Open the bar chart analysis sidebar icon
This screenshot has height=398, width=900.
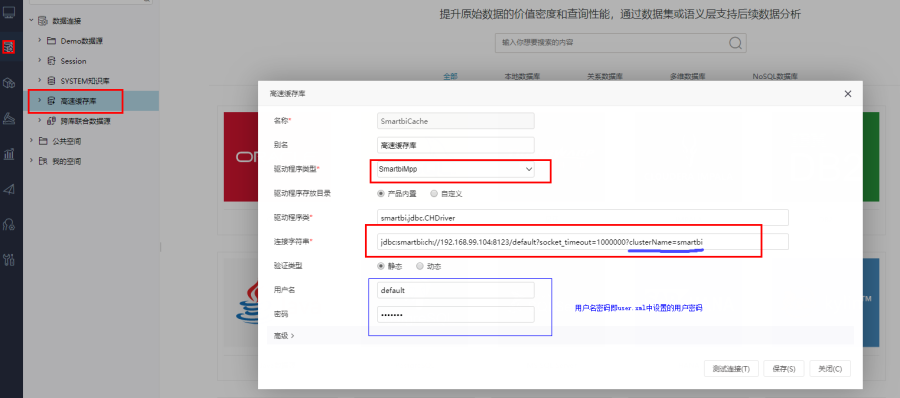[9, 154]
